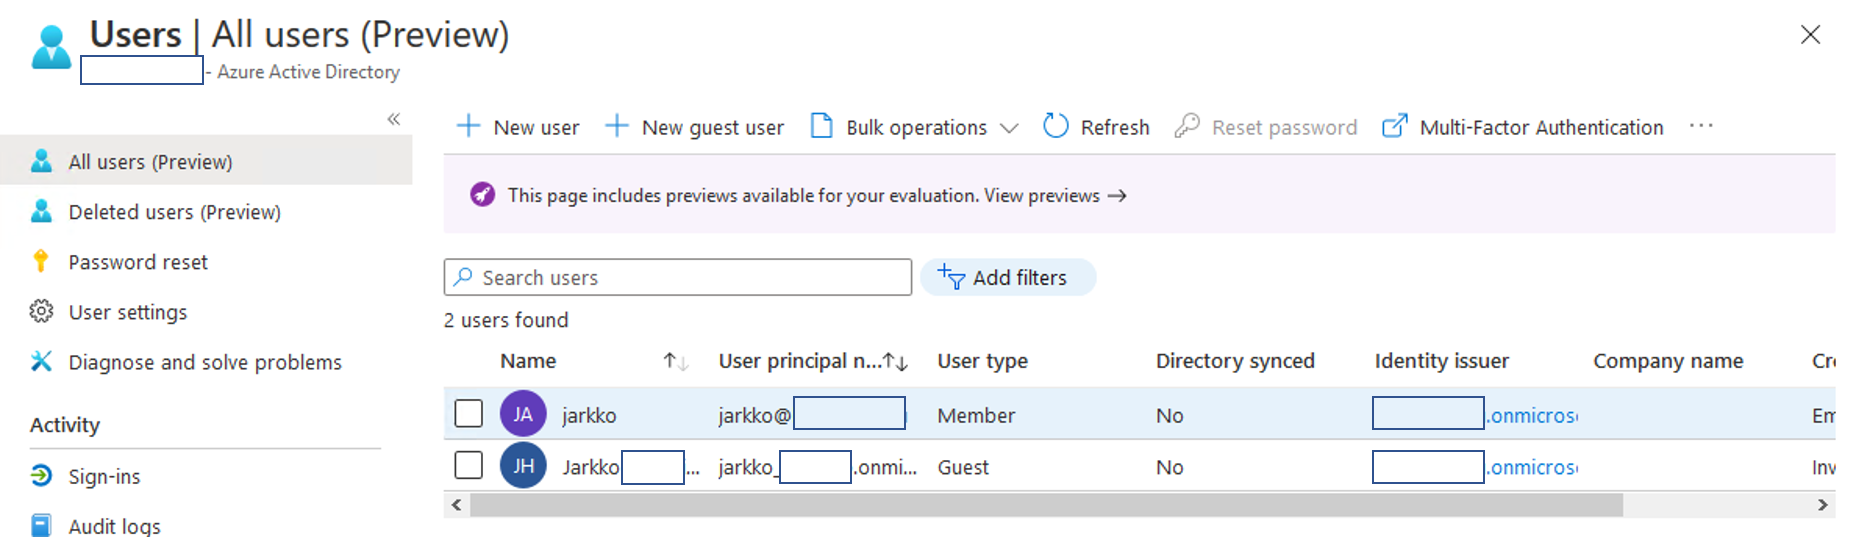Image resolution: width=1856 pixels, height=537 pixels.
Task: Click the New guest user plus icon
Action: 617,126
